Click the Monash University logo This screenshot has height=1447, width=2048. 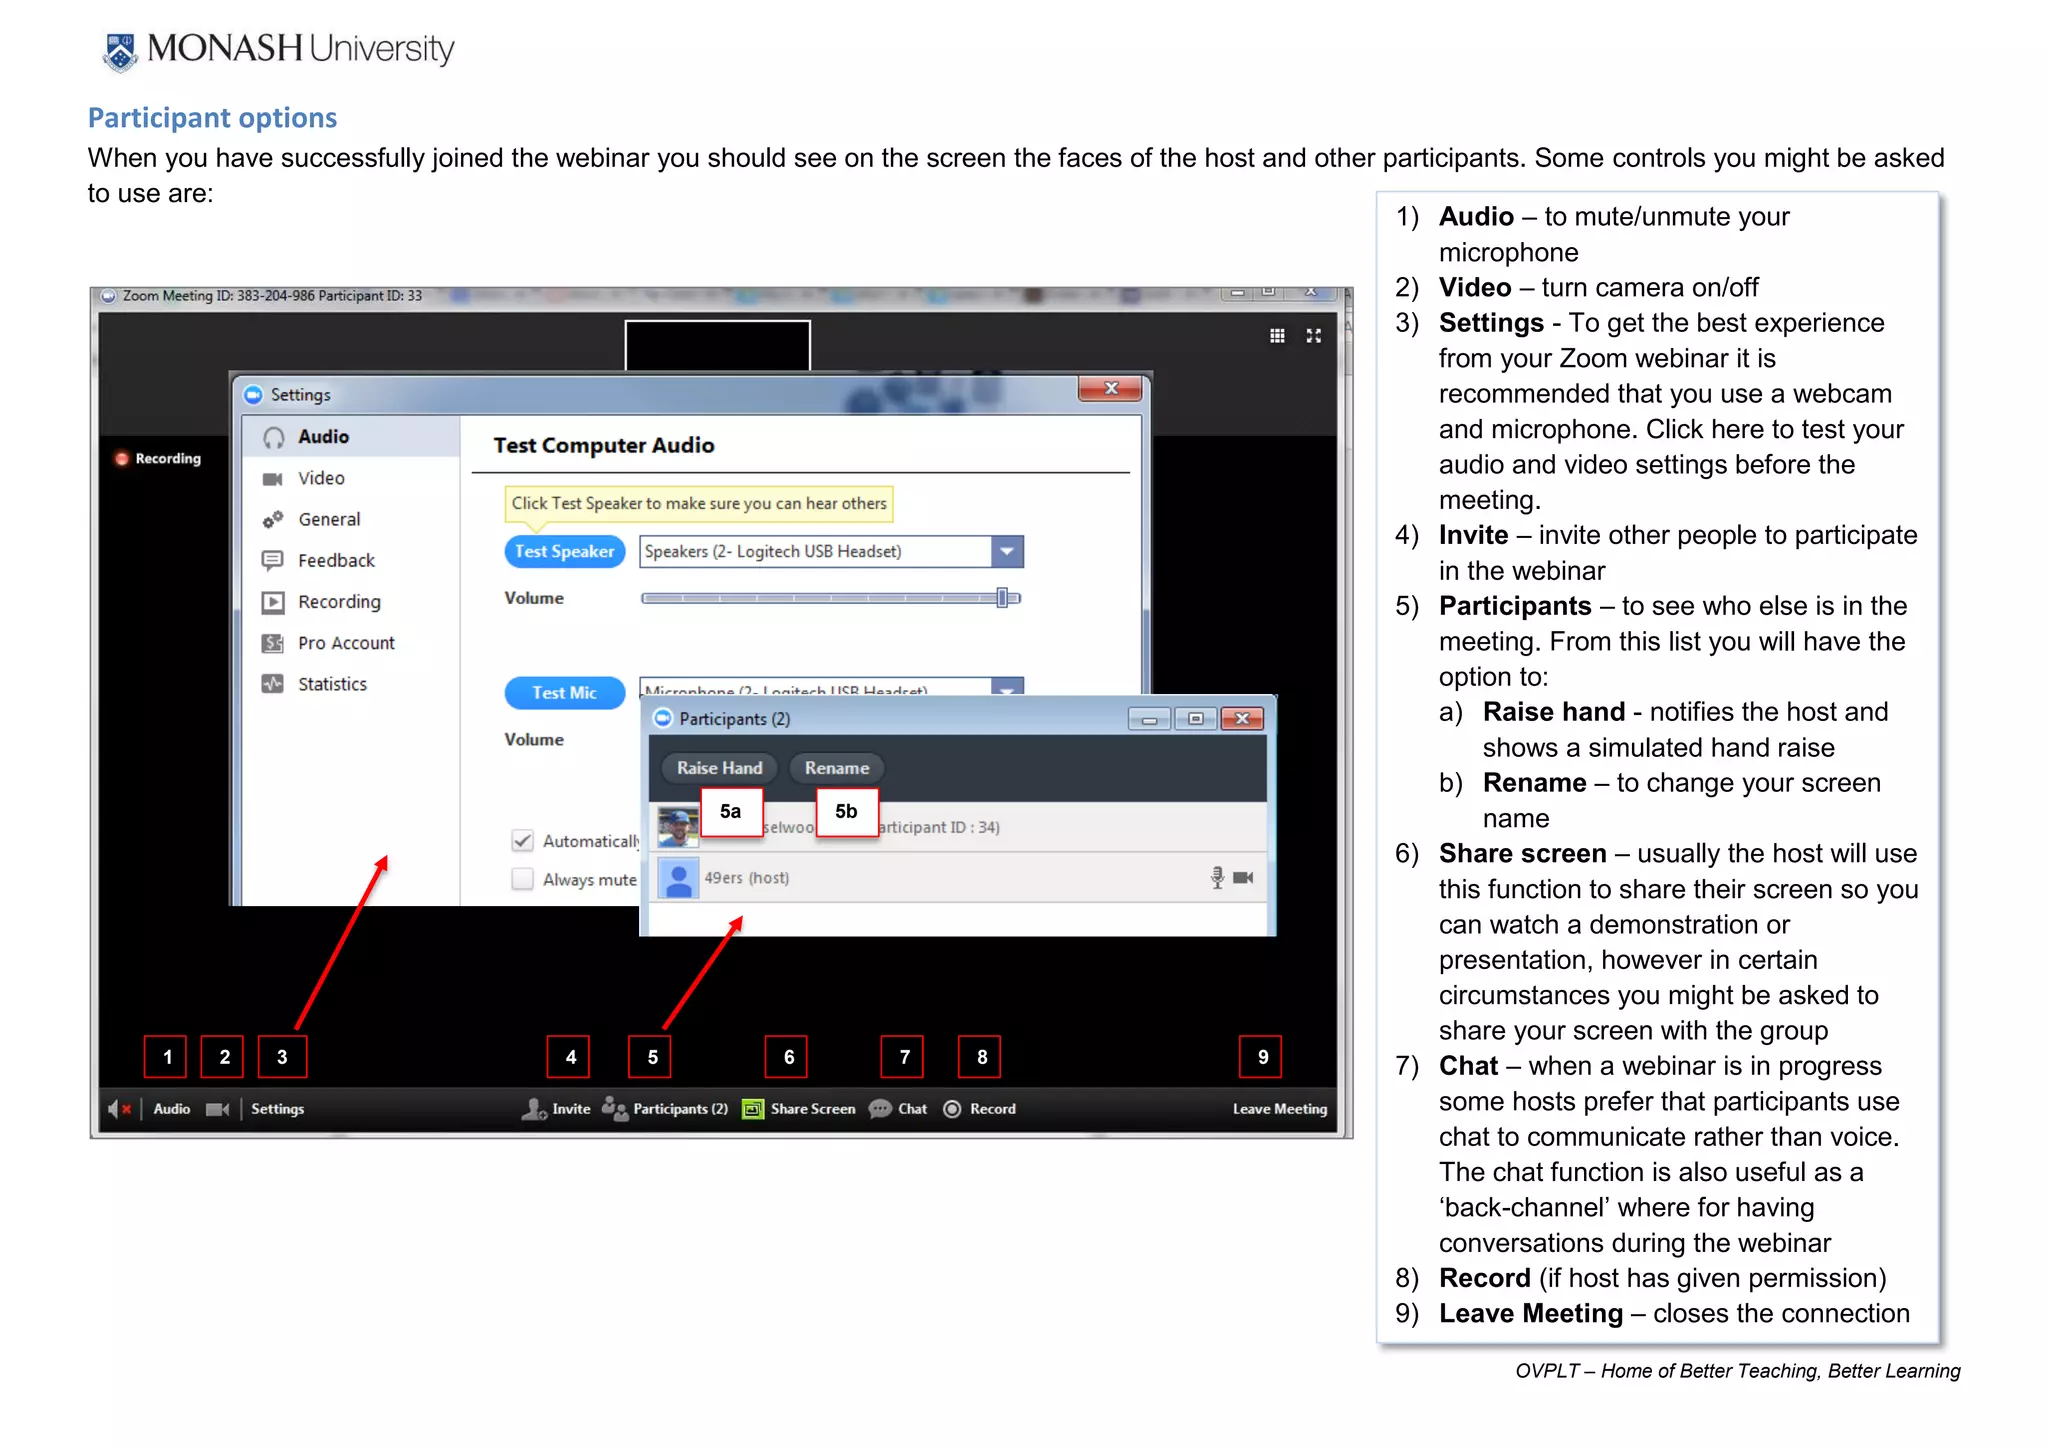point(277,50)
